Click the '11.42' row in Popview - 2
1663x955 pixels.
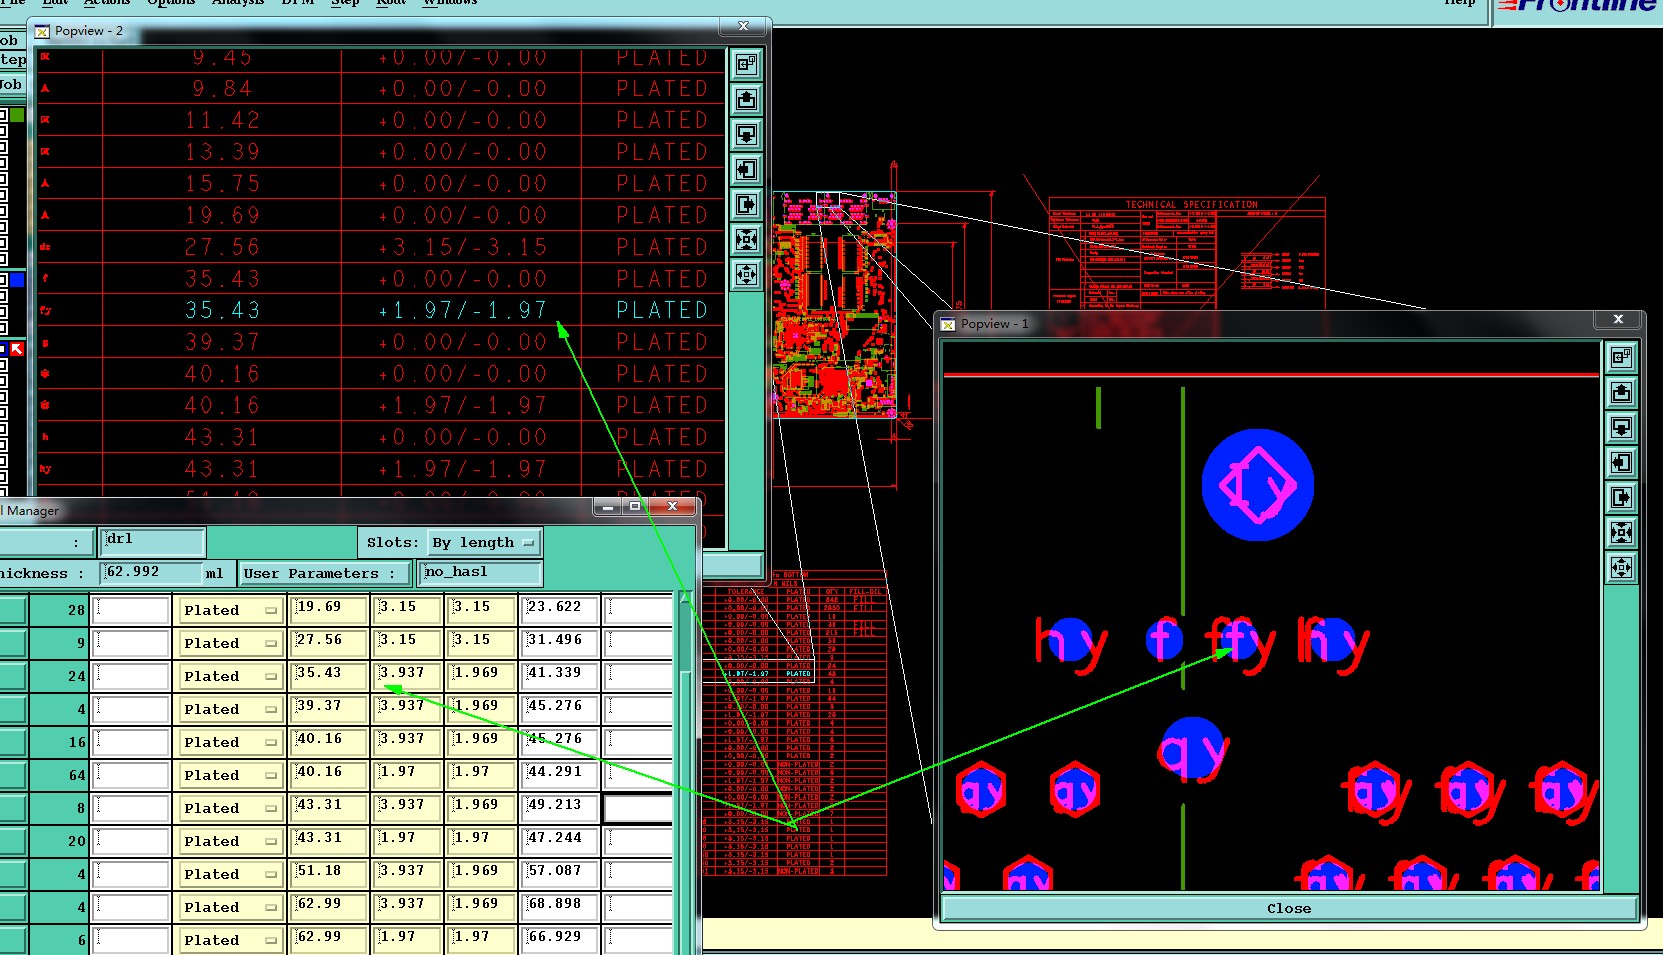[380, 121]
